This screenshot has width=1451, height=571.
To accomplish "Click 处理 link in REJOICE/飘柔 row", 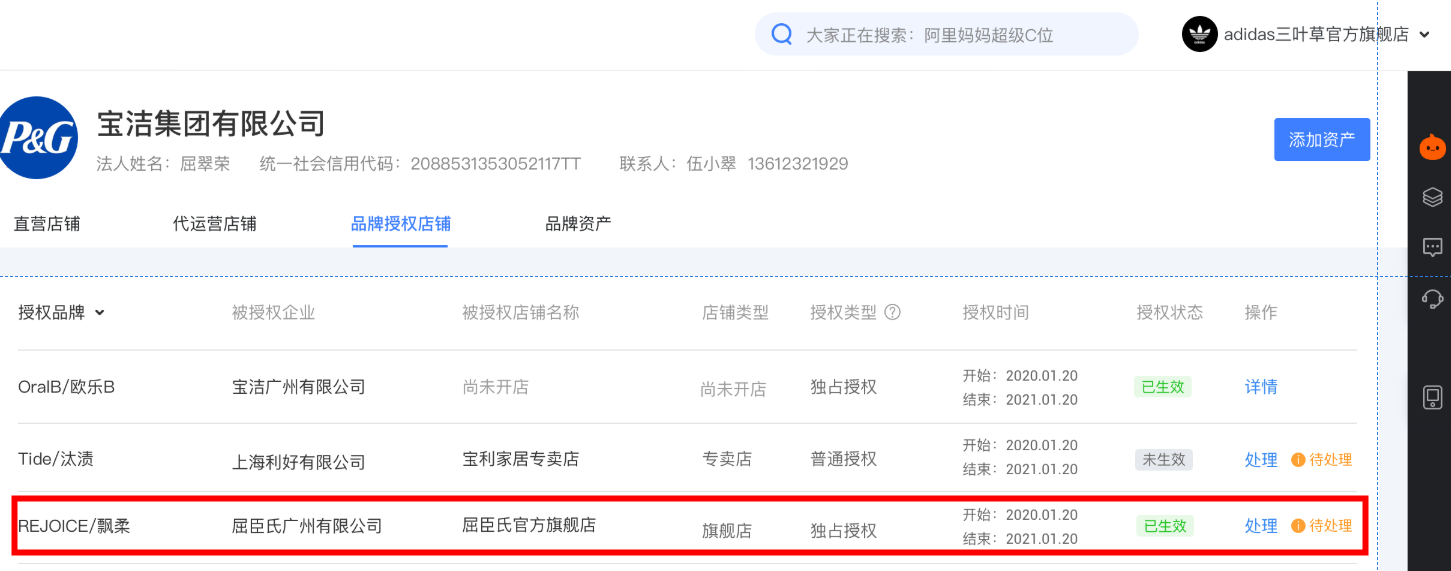I will click(1261, 526).
